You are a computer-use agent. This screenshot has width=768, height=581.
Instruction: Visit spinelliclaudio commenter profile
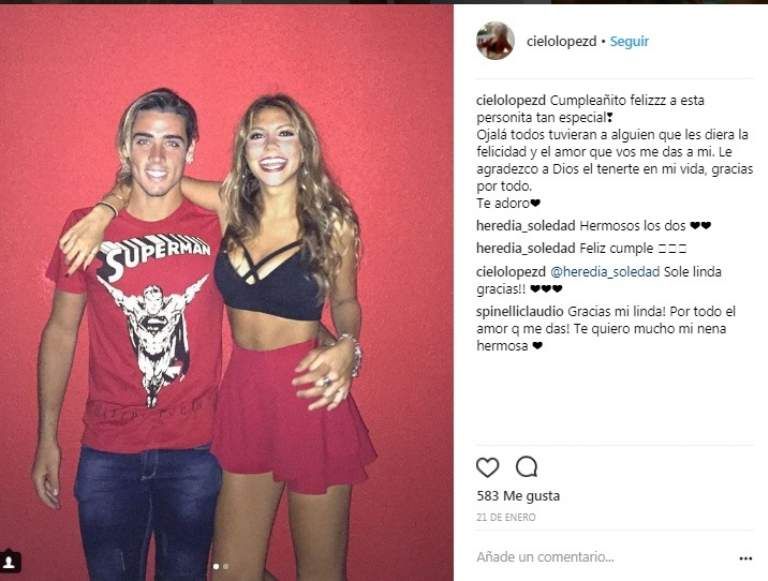click(x=520, y=312)
